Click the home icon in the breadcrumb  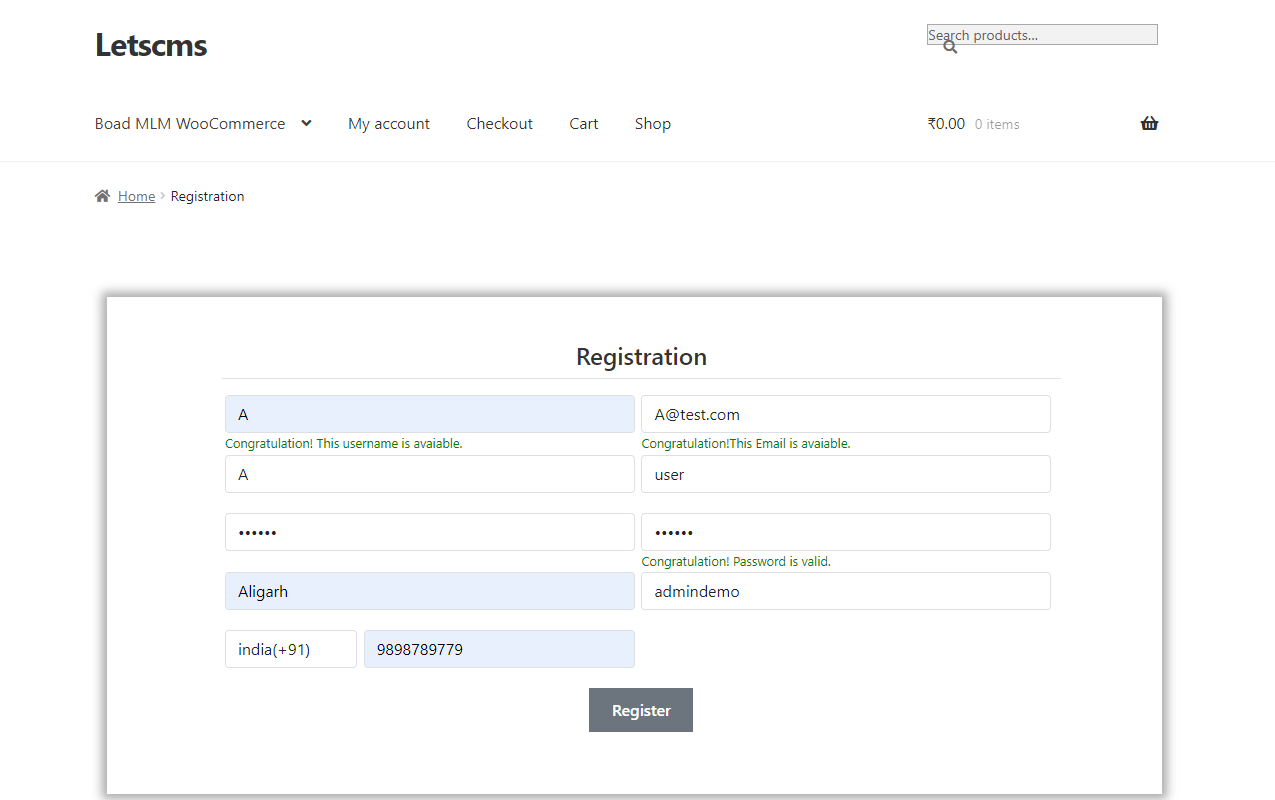[101, 195]
